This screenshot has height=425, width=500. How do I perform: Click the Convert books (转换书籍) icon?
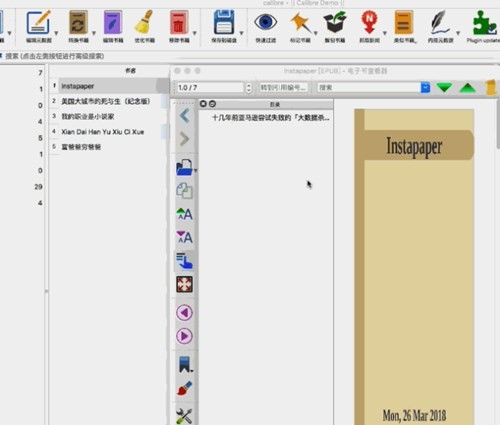[x=78, y=22]
